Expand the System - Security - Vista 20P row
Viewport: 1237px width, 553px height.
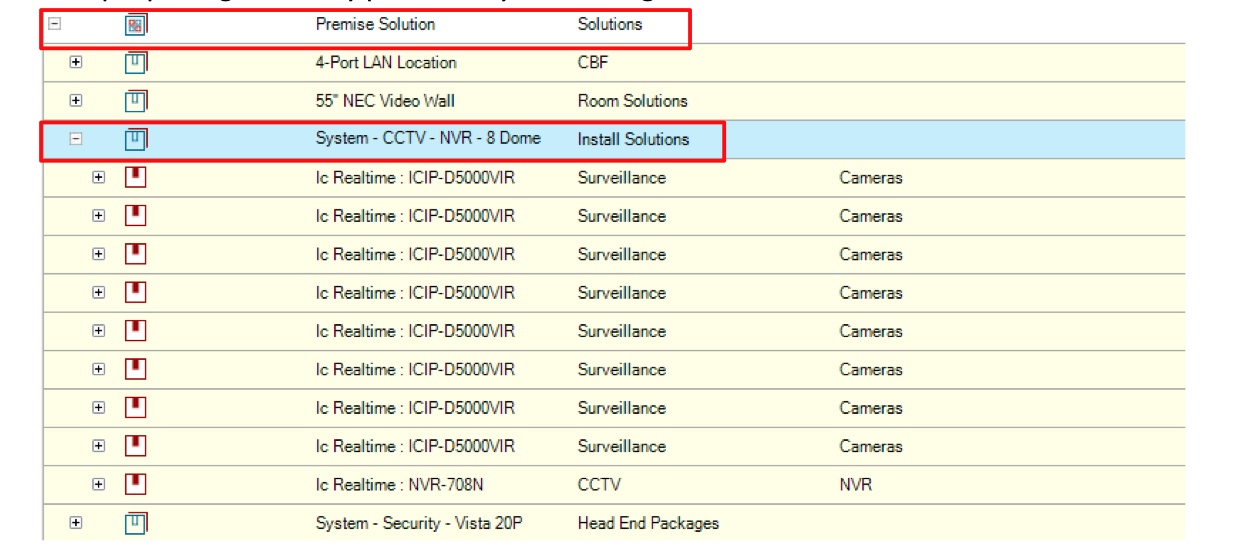pos(76,523)
